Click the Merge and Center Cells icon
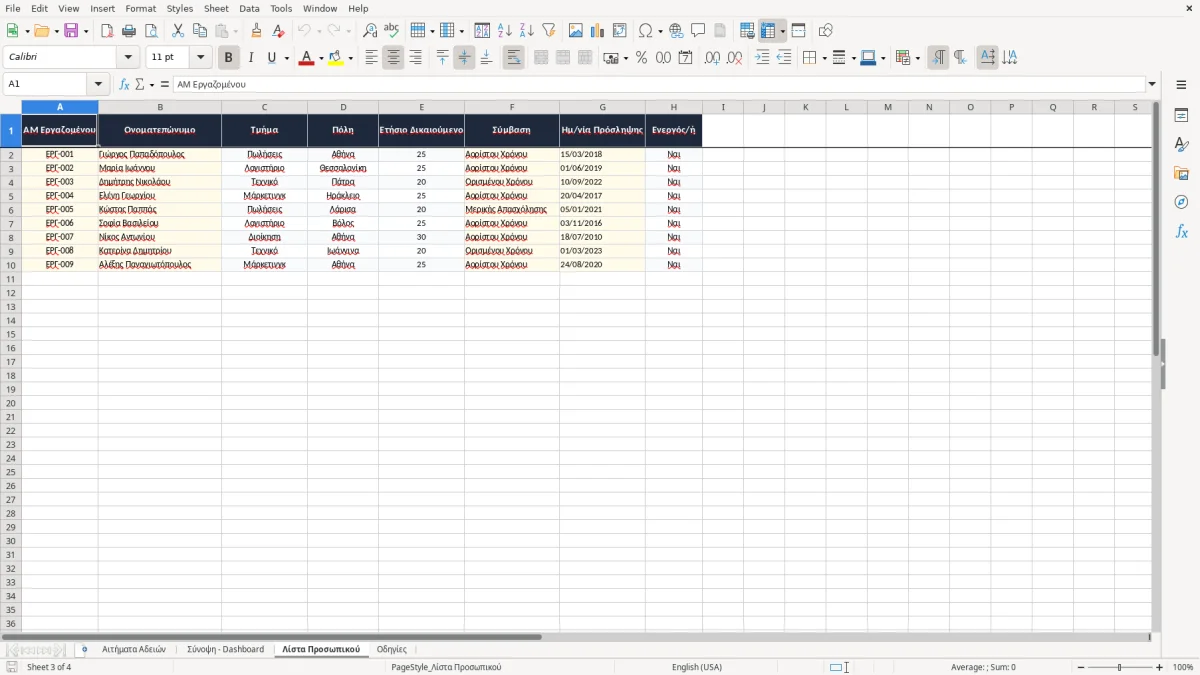The height and width of the screenshot is (675, 1200). tap(541, 58)
